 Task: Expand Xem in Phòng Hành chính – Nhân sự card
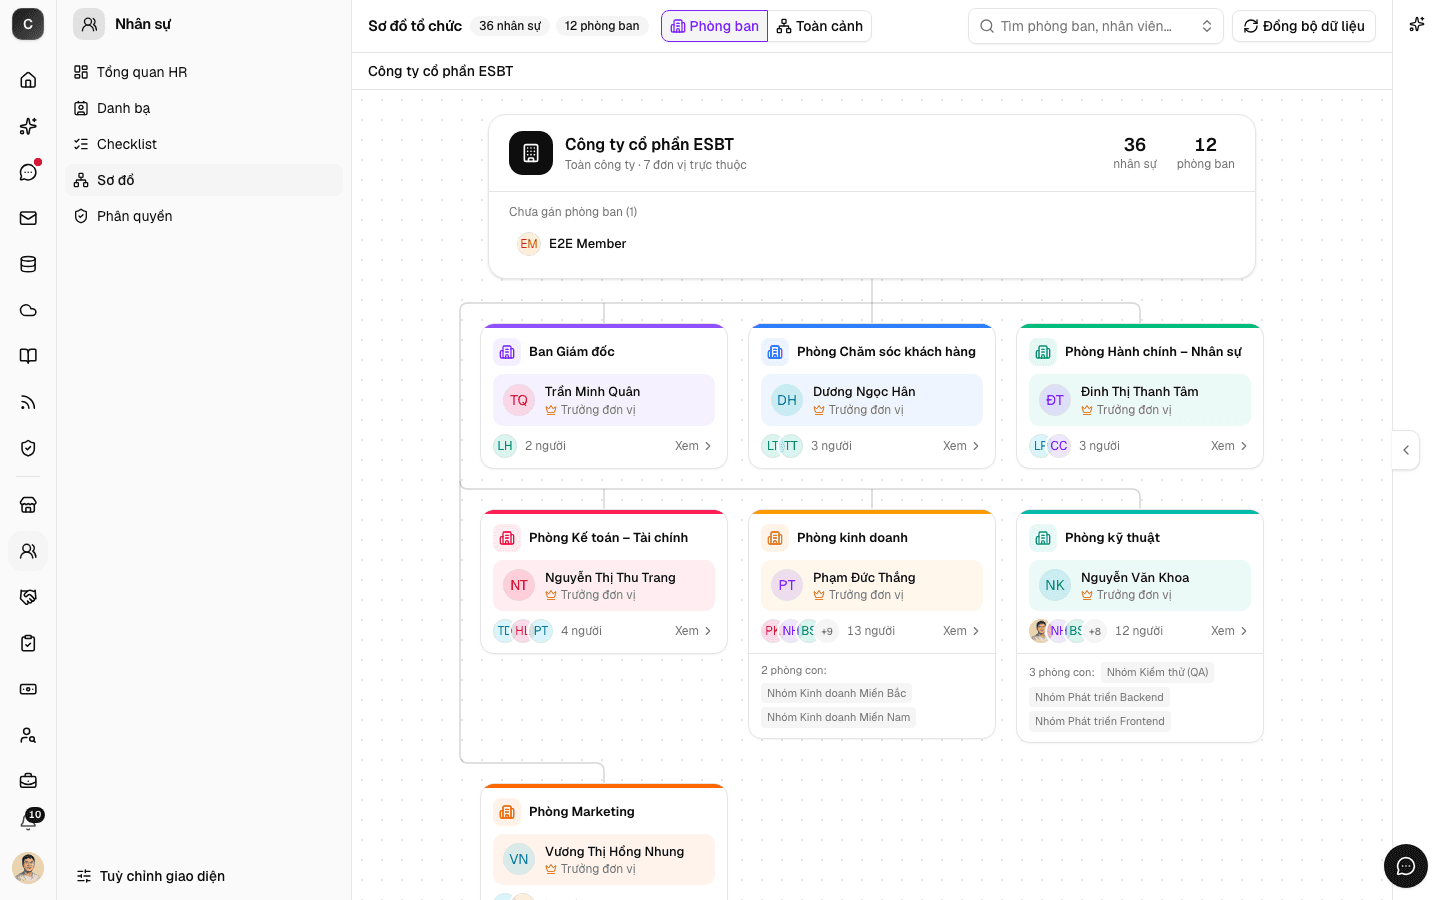click(x=1229, y=446)
